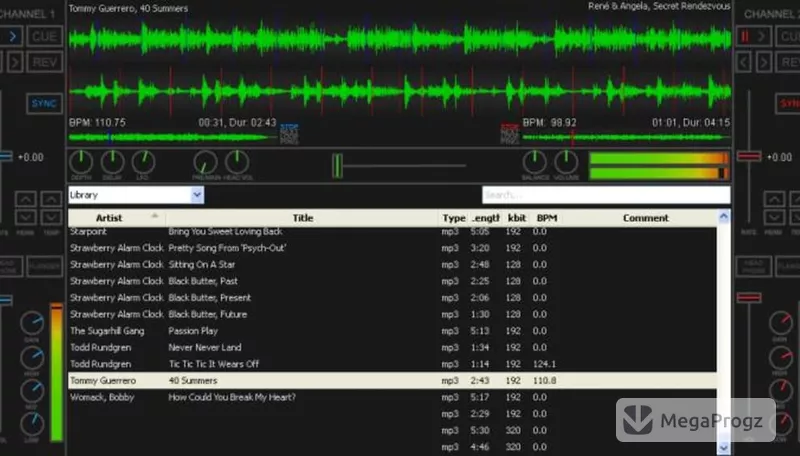Image resolution: width=800 pixels, height=456 pixels.
Task: Click the Channel 2 red pitch slider handle
Action: tap(749, 157)
